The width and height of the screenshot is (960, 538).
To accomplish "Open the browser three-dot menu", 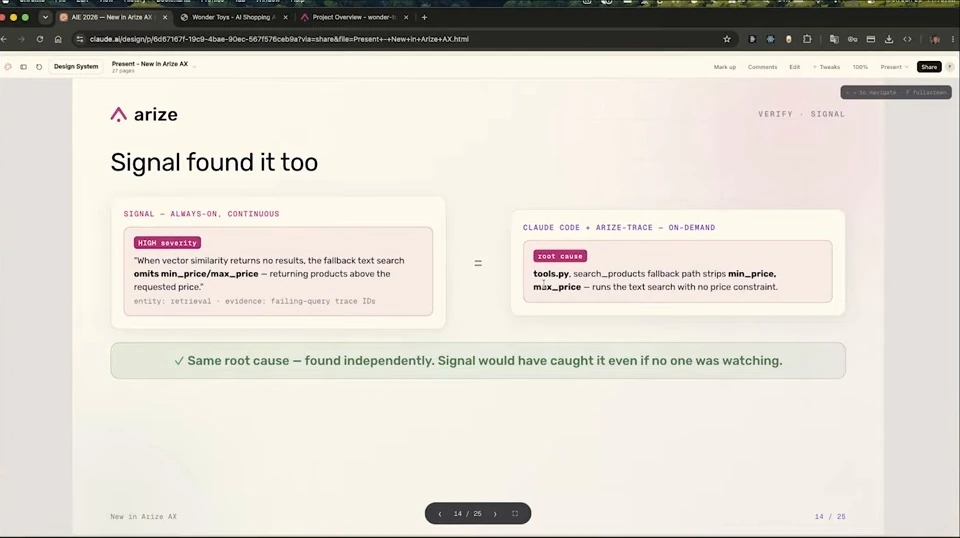I will pyautogui.click(x=953, y=39).
